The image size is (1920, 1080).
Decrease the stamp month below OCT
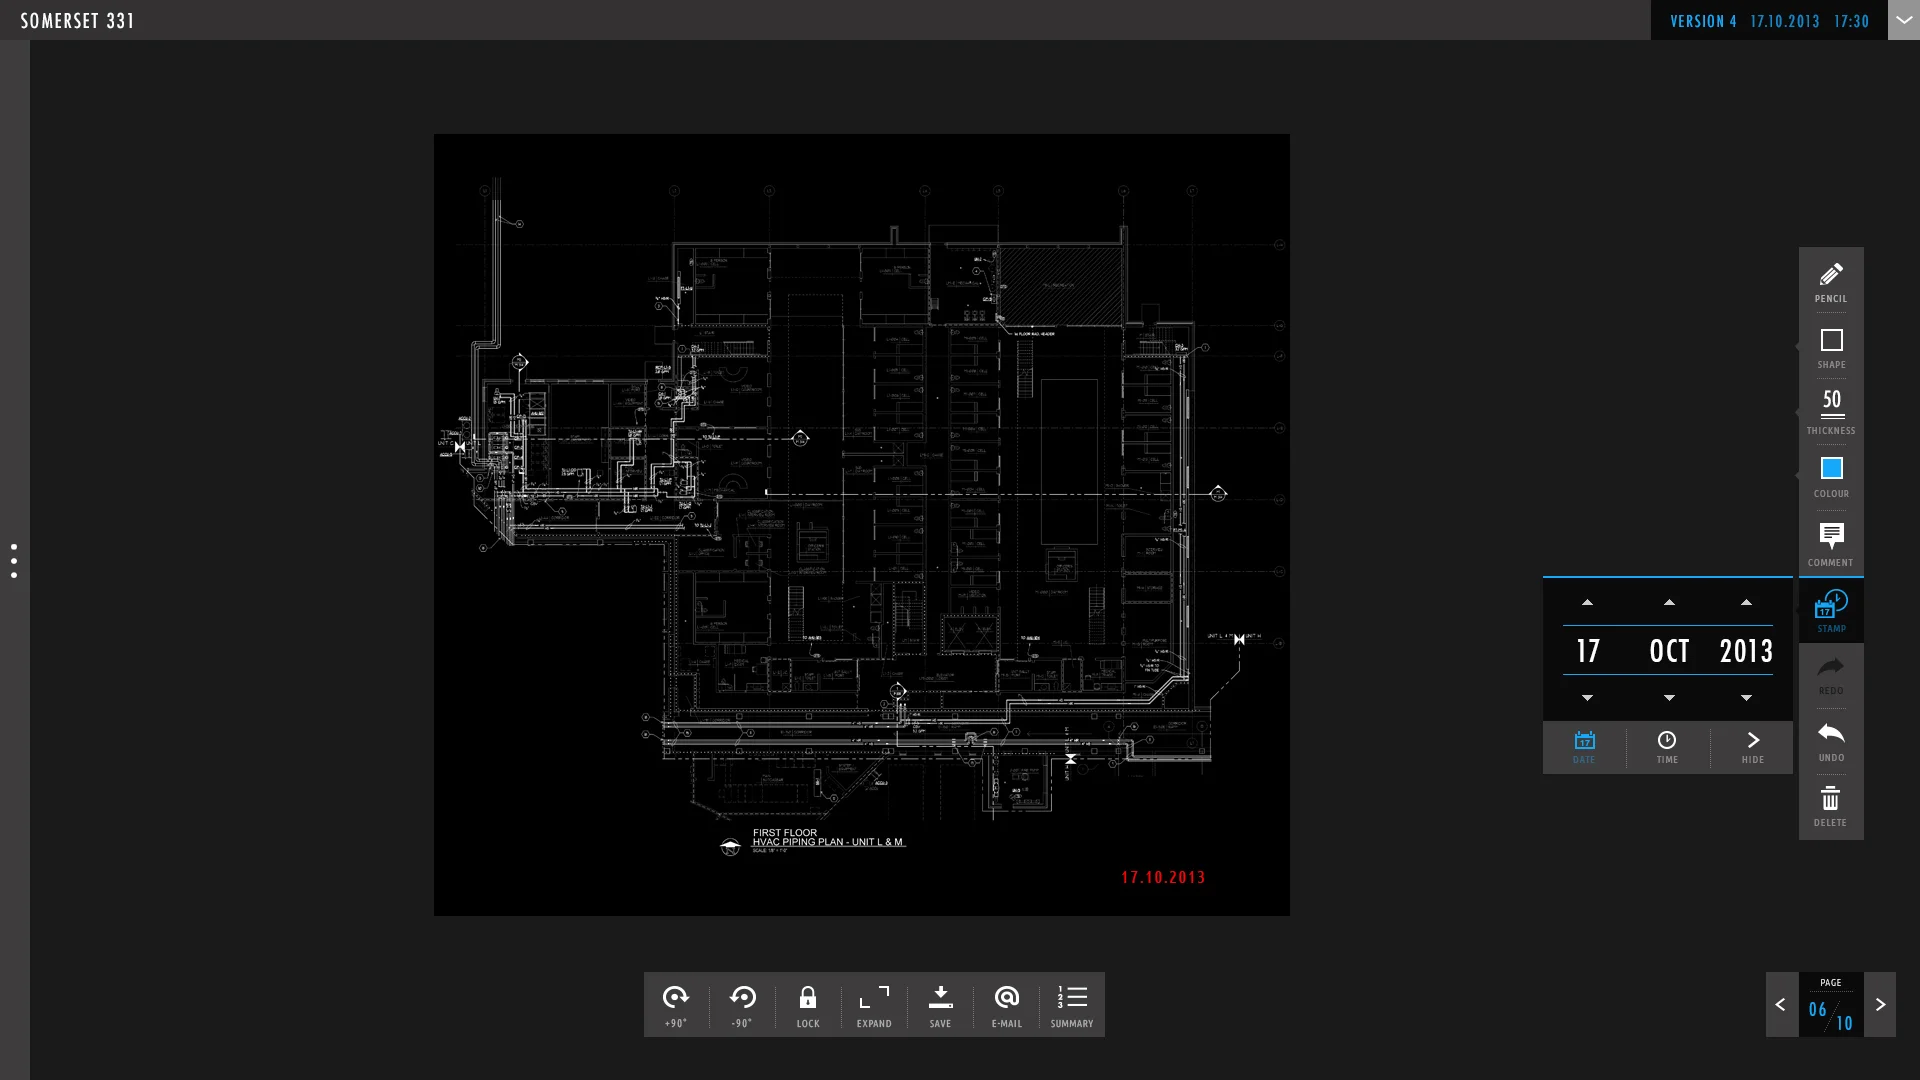[x=1669, y=697]
